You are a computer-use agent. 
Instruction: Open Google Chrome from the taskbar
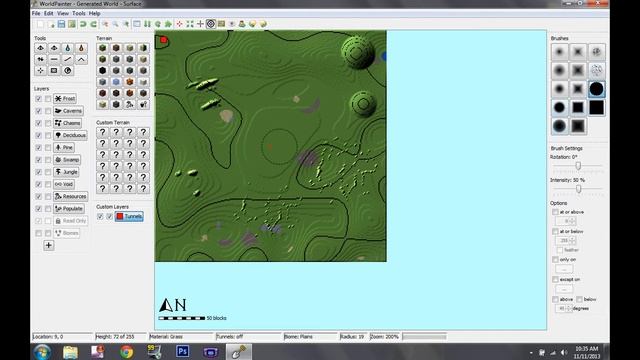(127, 351)
